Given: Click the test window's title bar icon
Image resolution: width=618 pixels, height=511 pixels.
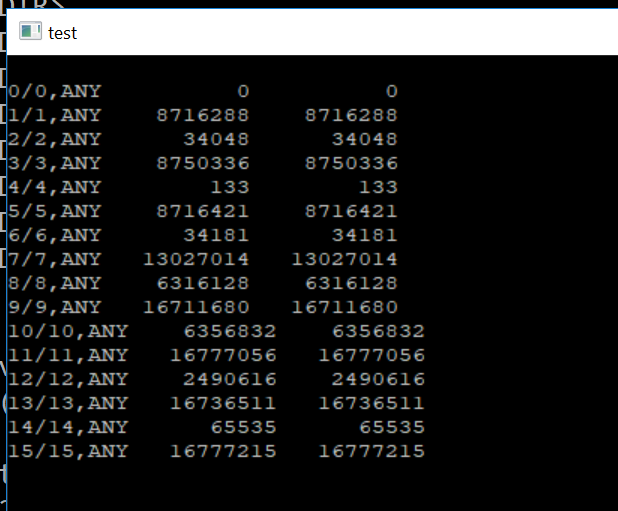Looking at the screenshot, I should 30,31.
